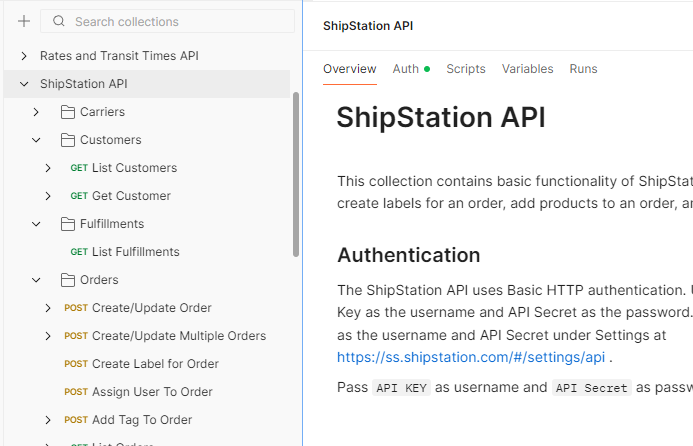Expand Create/Update Multiple Orders request
Viewport: 693px width, 446px height.
pyautogui.click(x=48, y=336)
